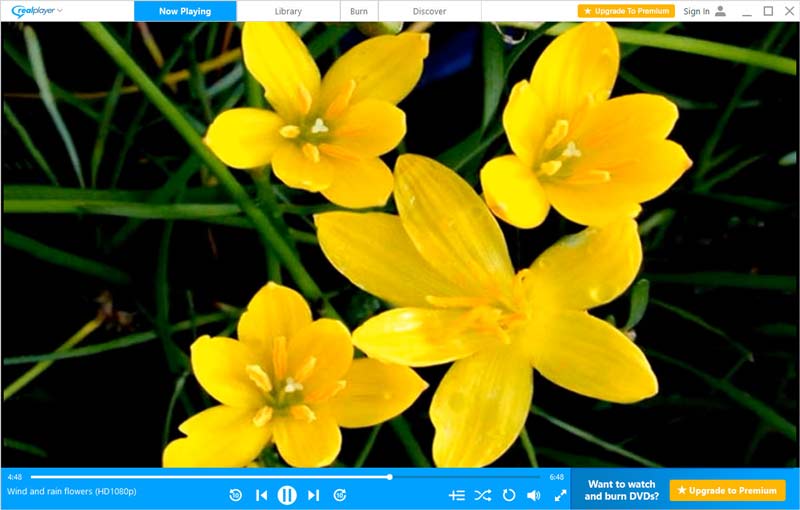The width and height of the screenshot is (800, 510).
Task: Click the title Wind and rain flowers (HD1080p)
Action: pos(72,492)
